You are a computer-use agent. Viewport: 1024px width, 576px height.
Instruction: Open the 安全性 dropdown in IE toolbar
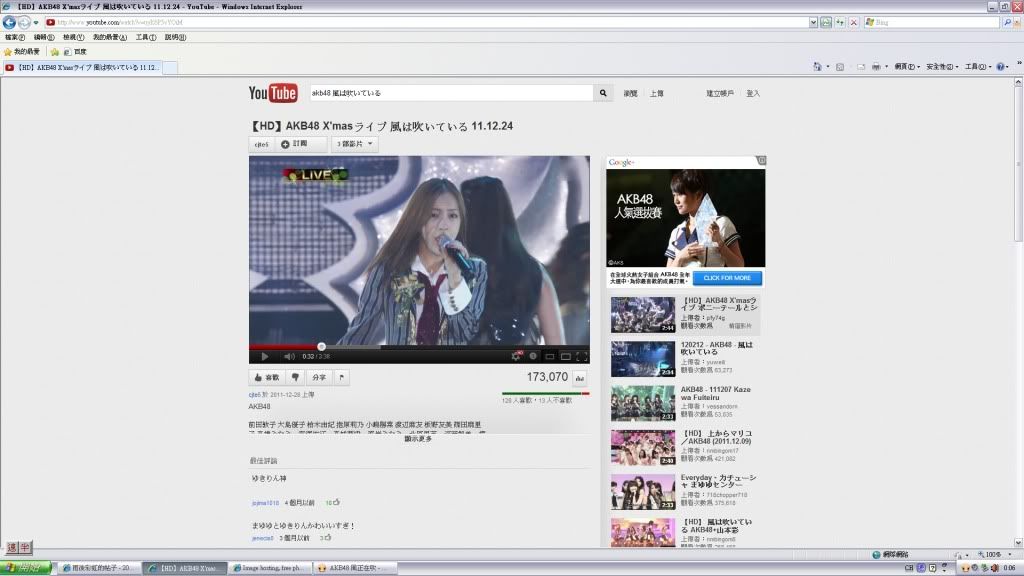point(941,67)
